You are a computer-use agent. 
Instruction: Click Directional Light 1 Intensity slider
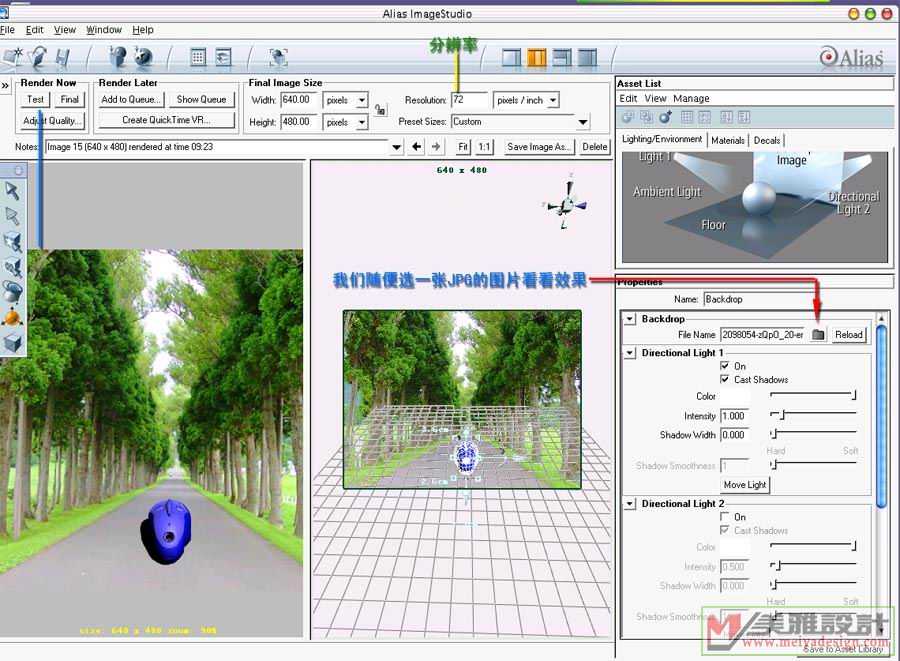(813, 414)
